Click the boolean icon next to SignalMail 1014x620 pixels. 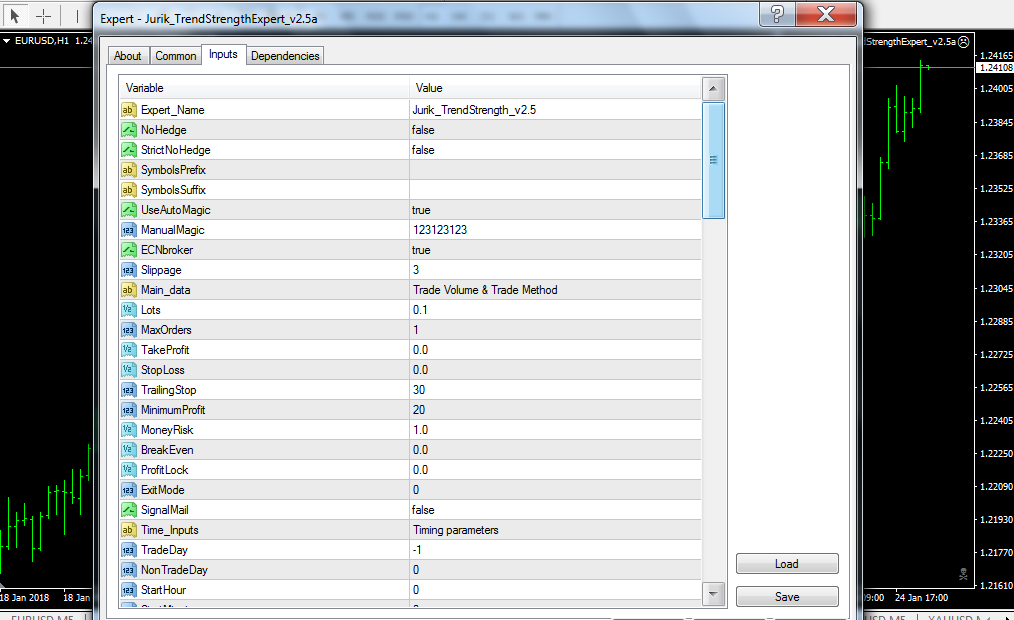tap(129, 510)
